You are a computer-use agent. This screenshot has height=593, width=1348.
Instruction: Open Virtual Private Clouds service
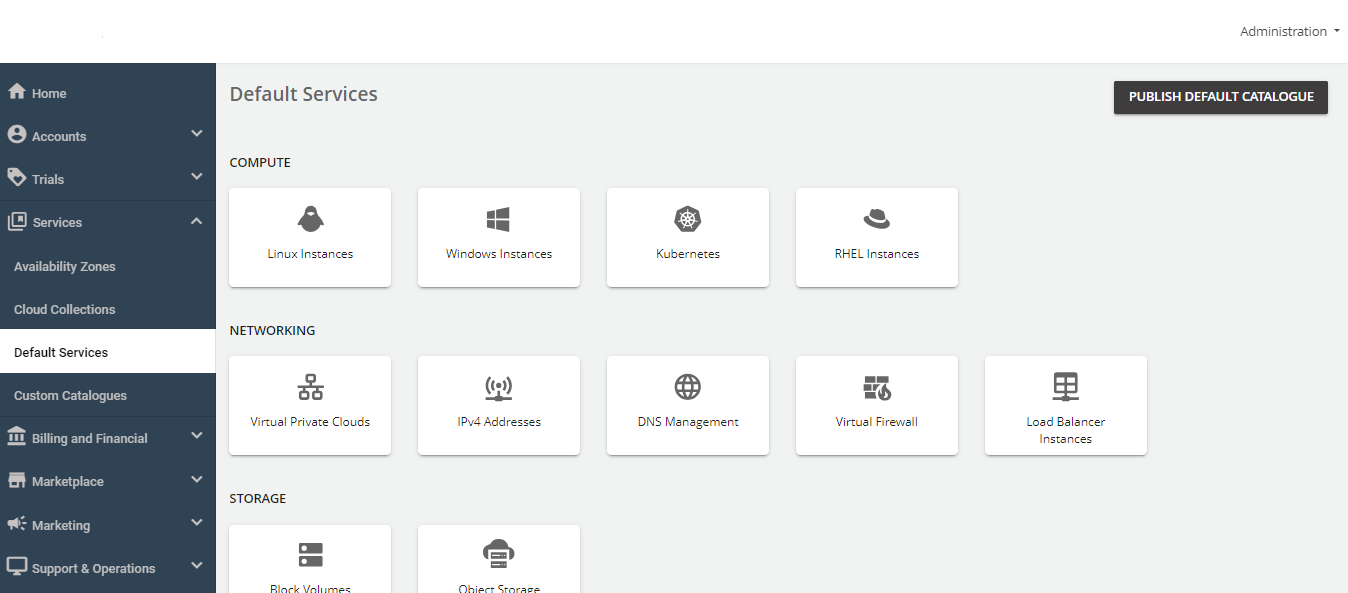(310, 405)
